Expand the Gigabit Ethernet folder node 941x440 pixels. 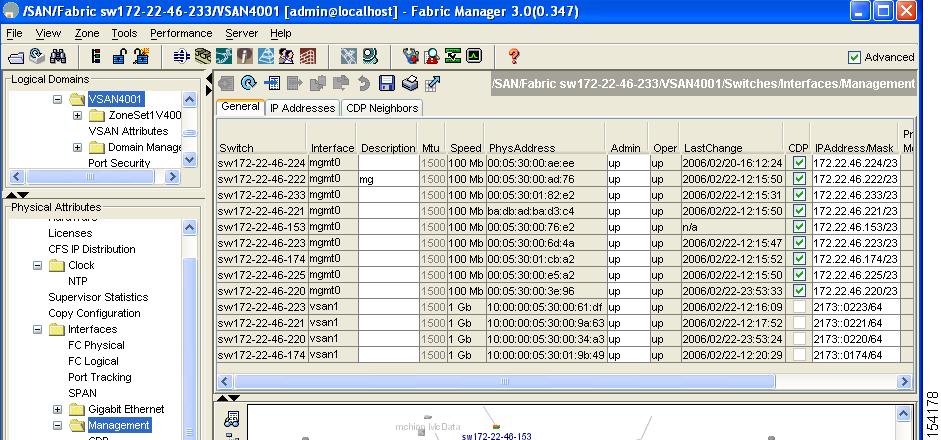tap(58, 409)
